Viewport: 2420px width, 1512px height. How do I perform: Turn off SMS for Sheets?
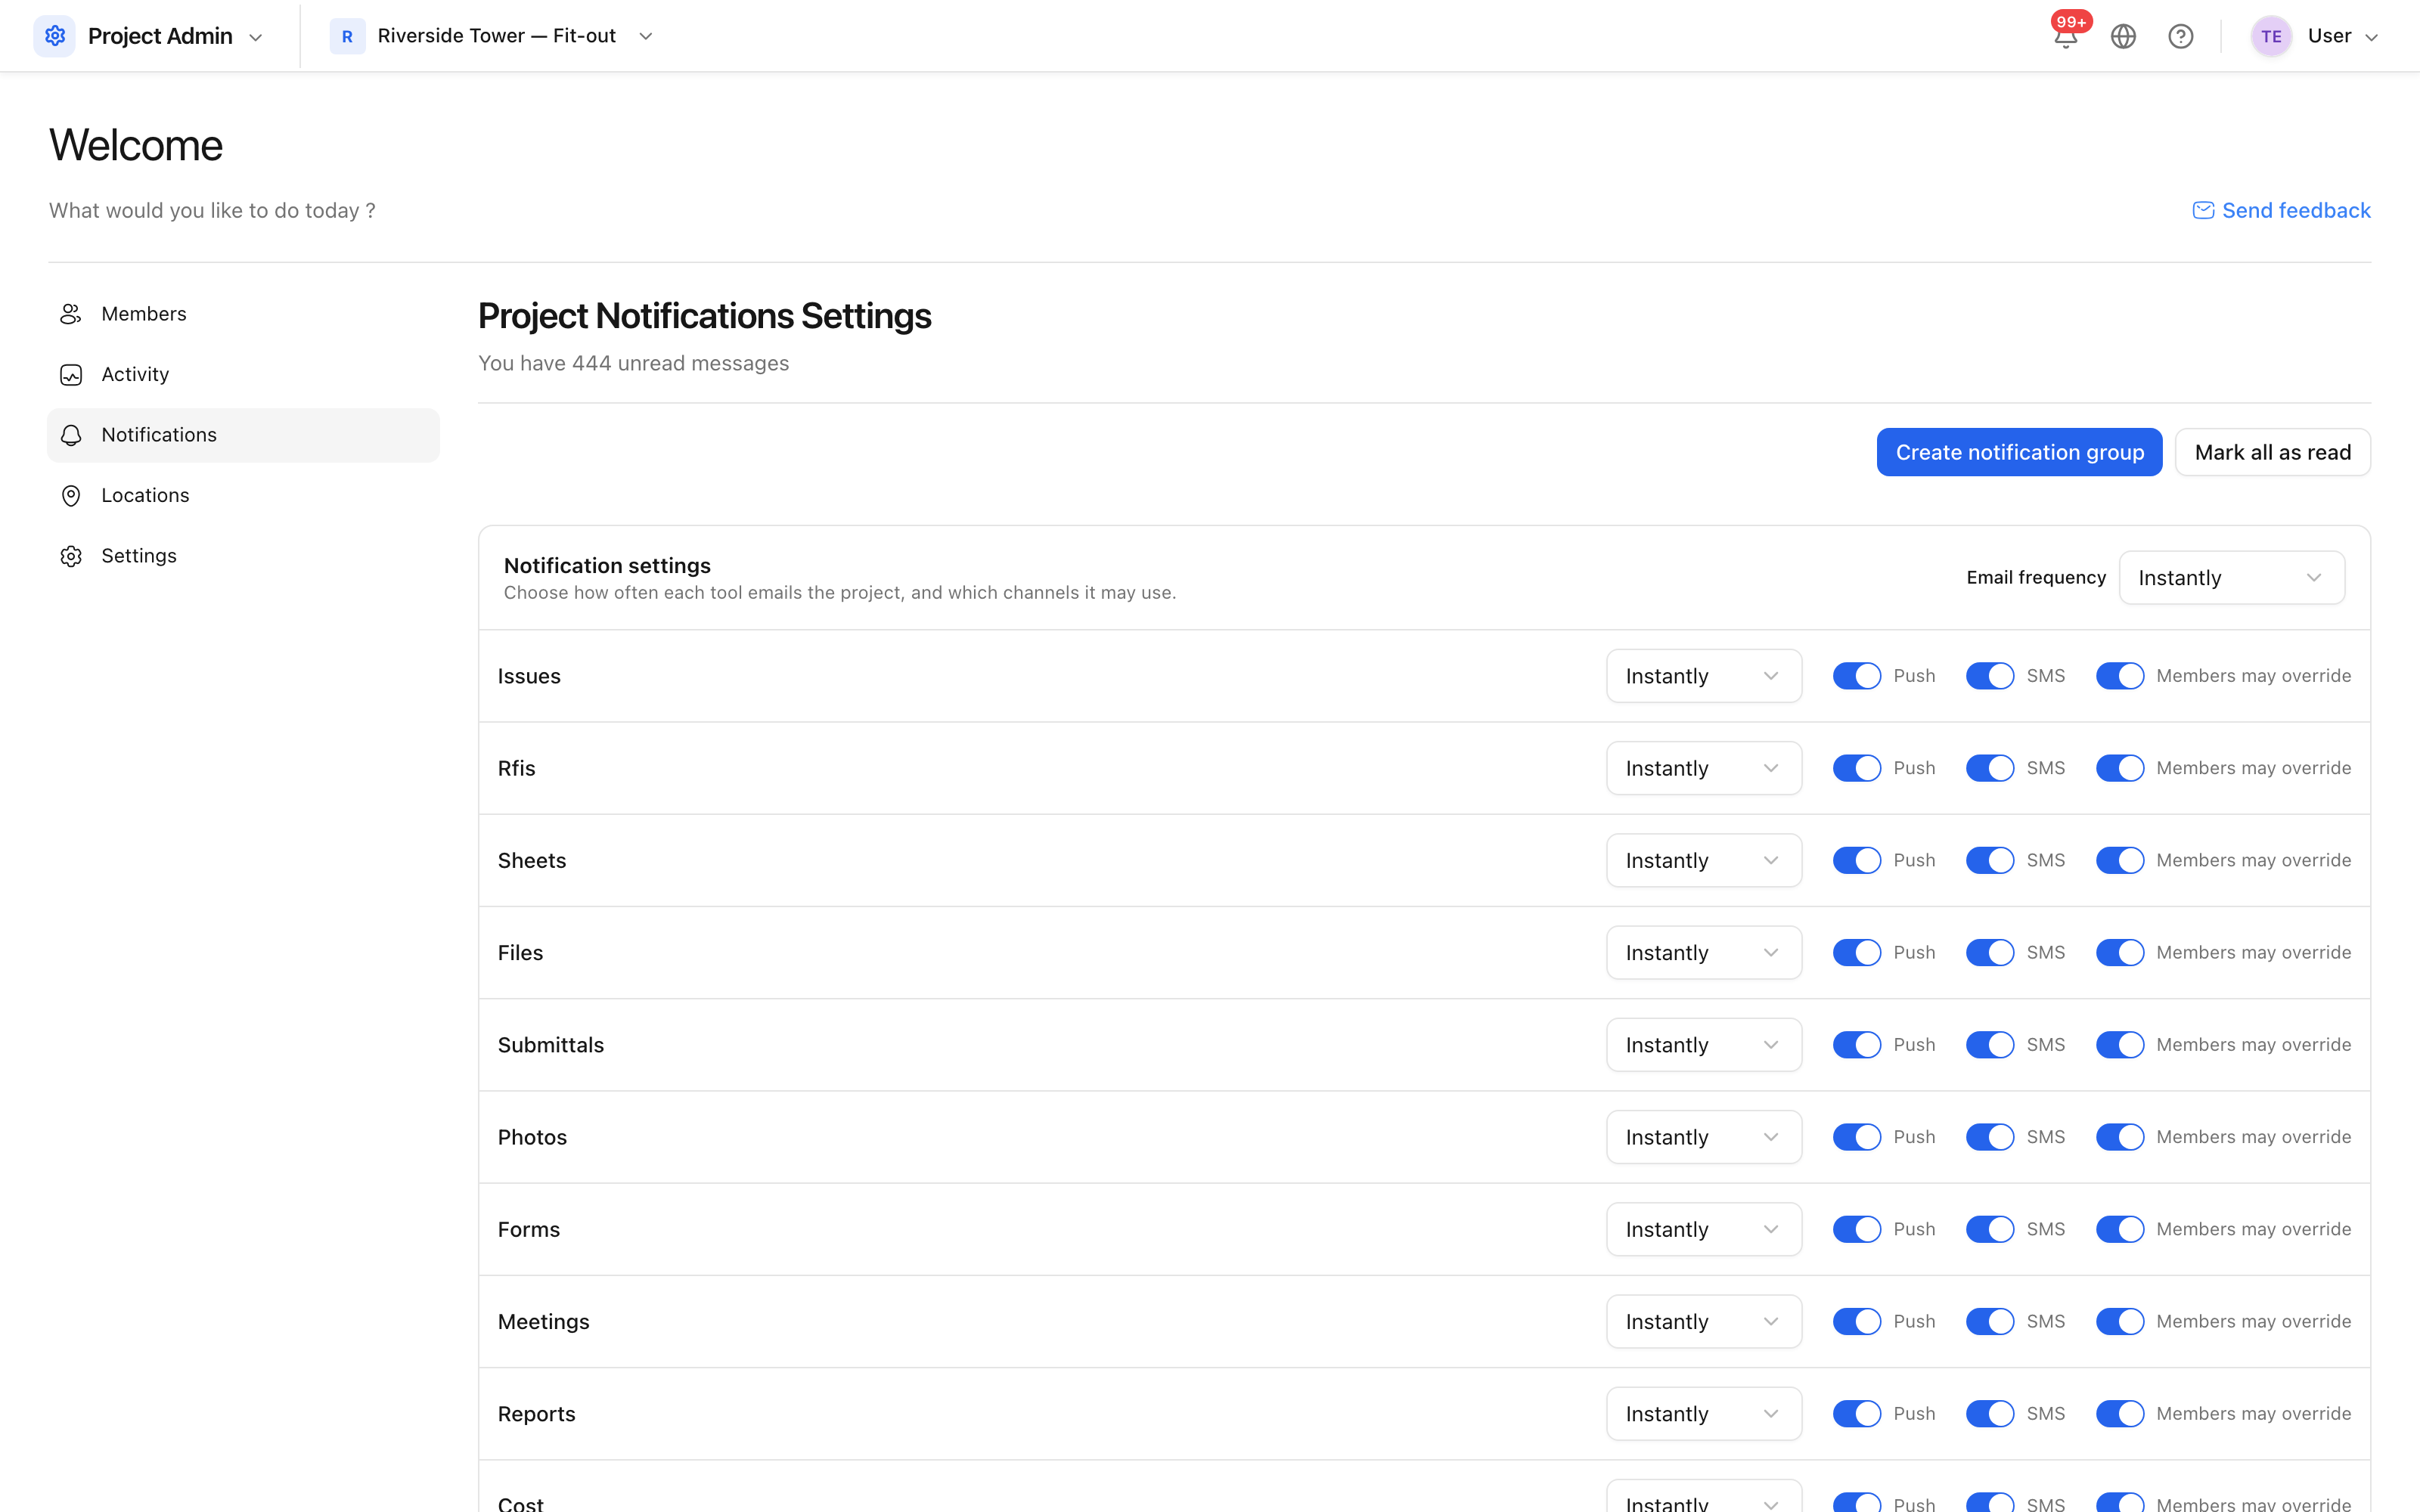click(x=1989, y=860)
